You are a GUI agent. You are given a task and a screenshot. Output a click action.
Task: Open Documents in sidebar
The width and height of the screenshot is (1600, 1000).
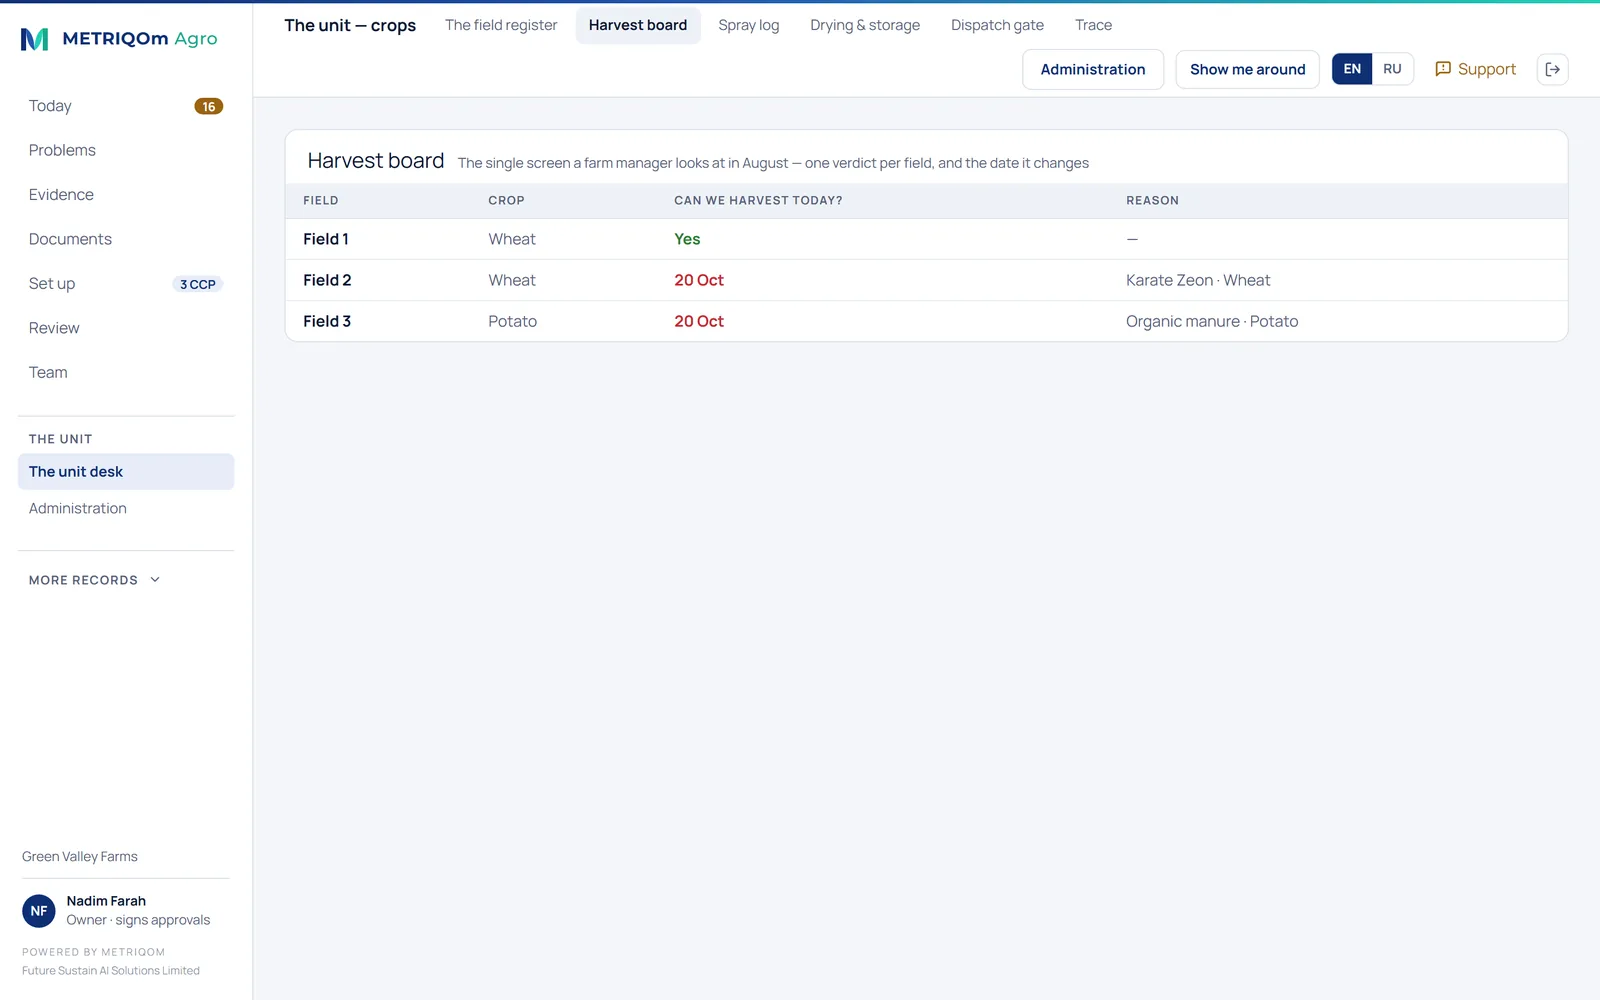(126, 239)
